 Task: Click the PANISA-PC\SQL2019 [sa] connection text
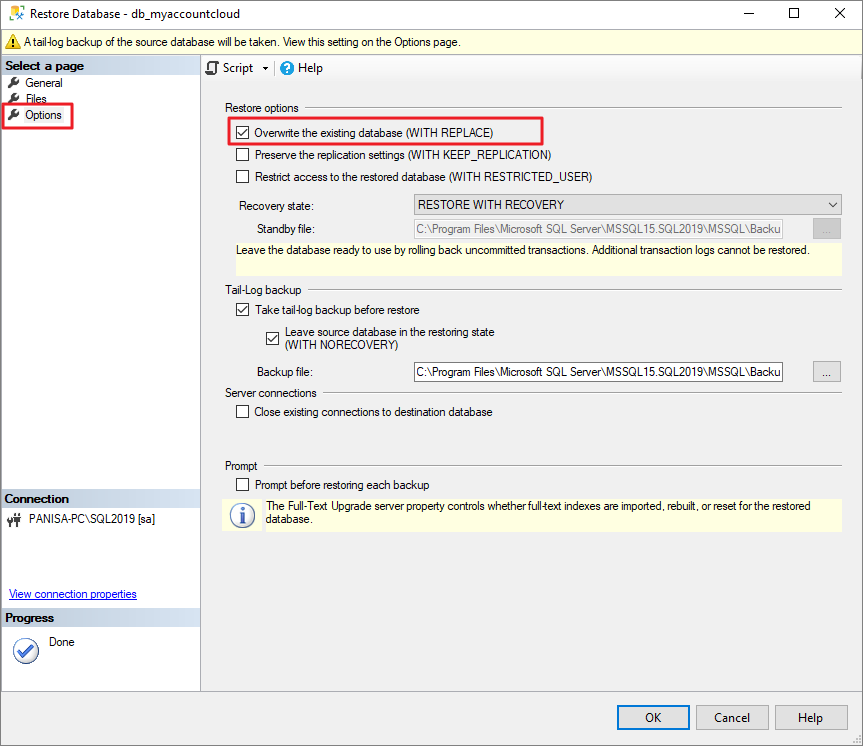92,519
